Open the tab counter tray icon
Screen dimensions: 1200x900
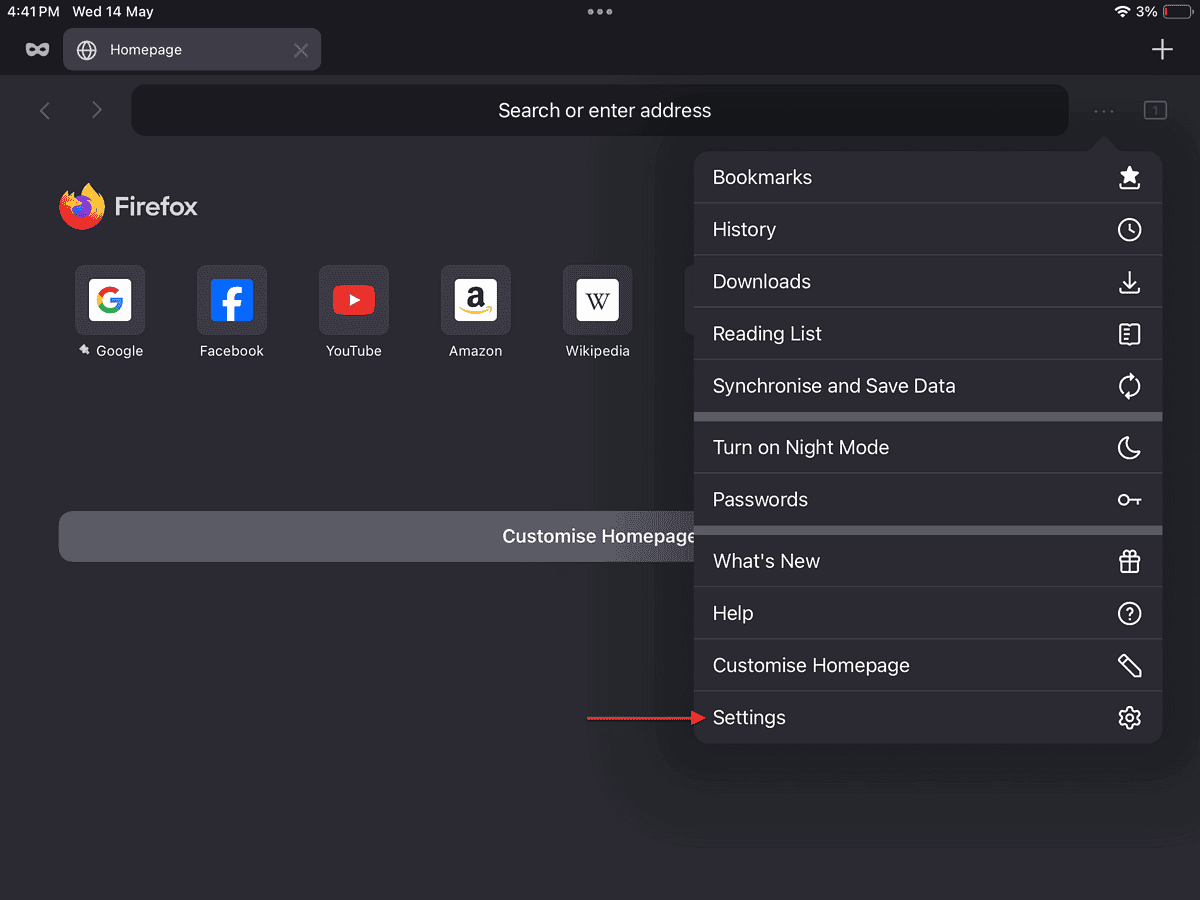coord(1155,111)
